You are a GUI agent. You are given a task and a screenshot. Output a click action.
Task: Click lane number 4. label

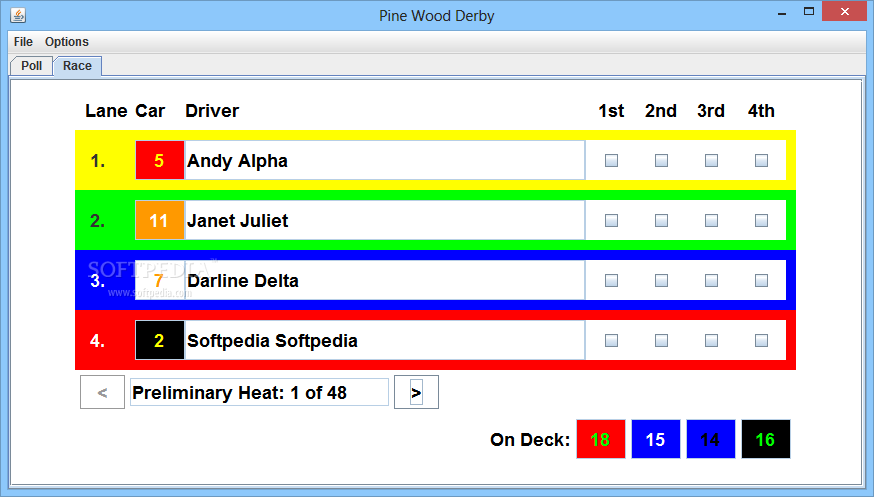98,340
